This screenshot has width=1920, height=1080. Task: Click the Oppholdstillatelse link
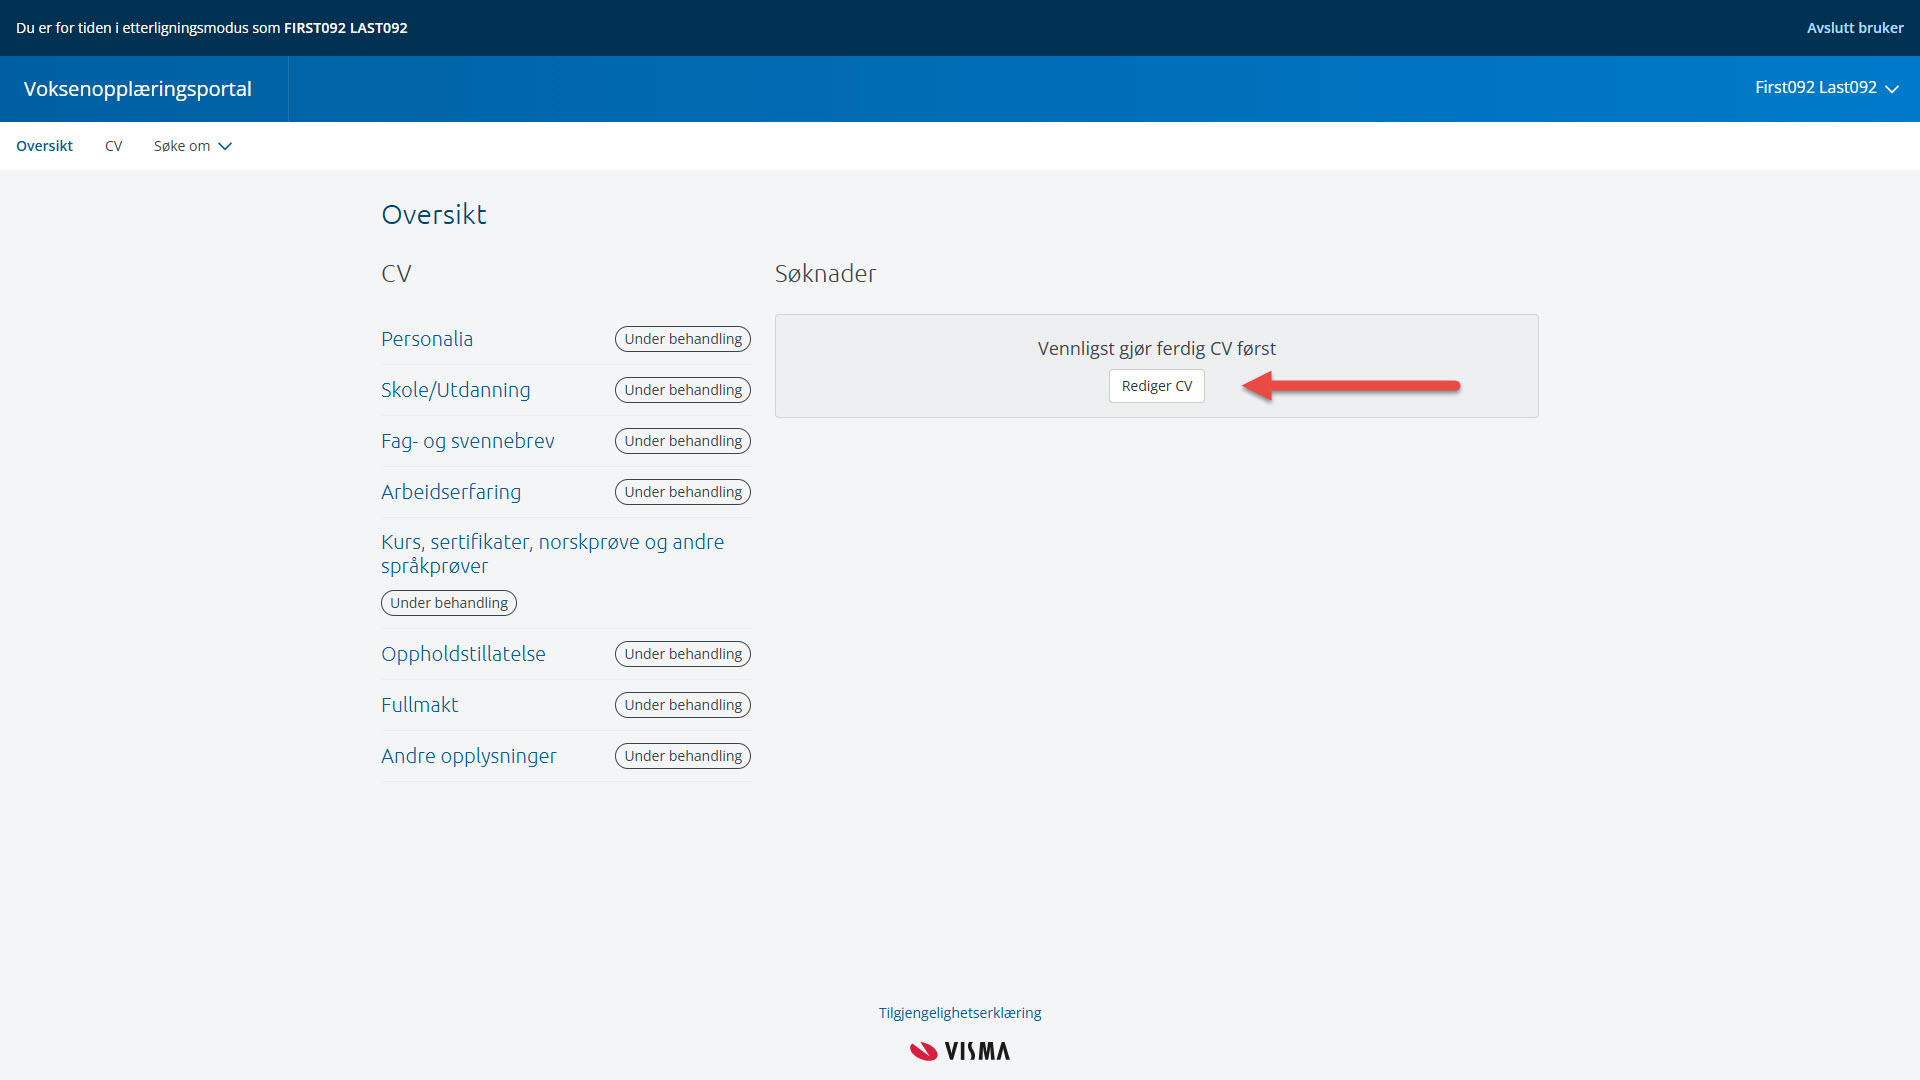tap(463, 654)
